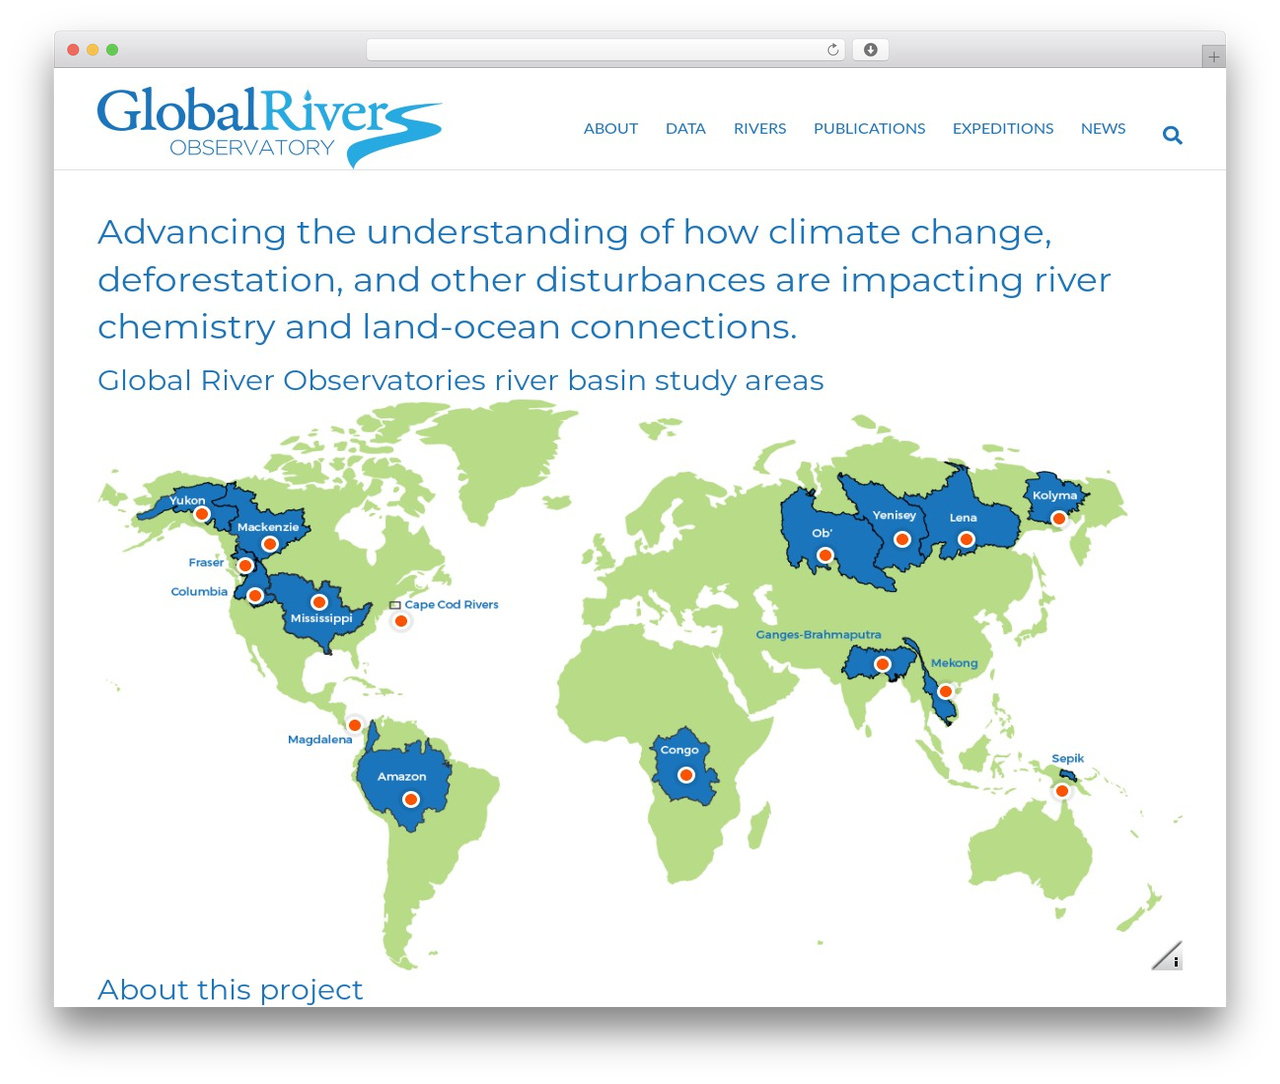This screenshot has height=1084, width=1280.
Task: Select the Cape Cod Rivers marker
Action: tap(401, 621)
